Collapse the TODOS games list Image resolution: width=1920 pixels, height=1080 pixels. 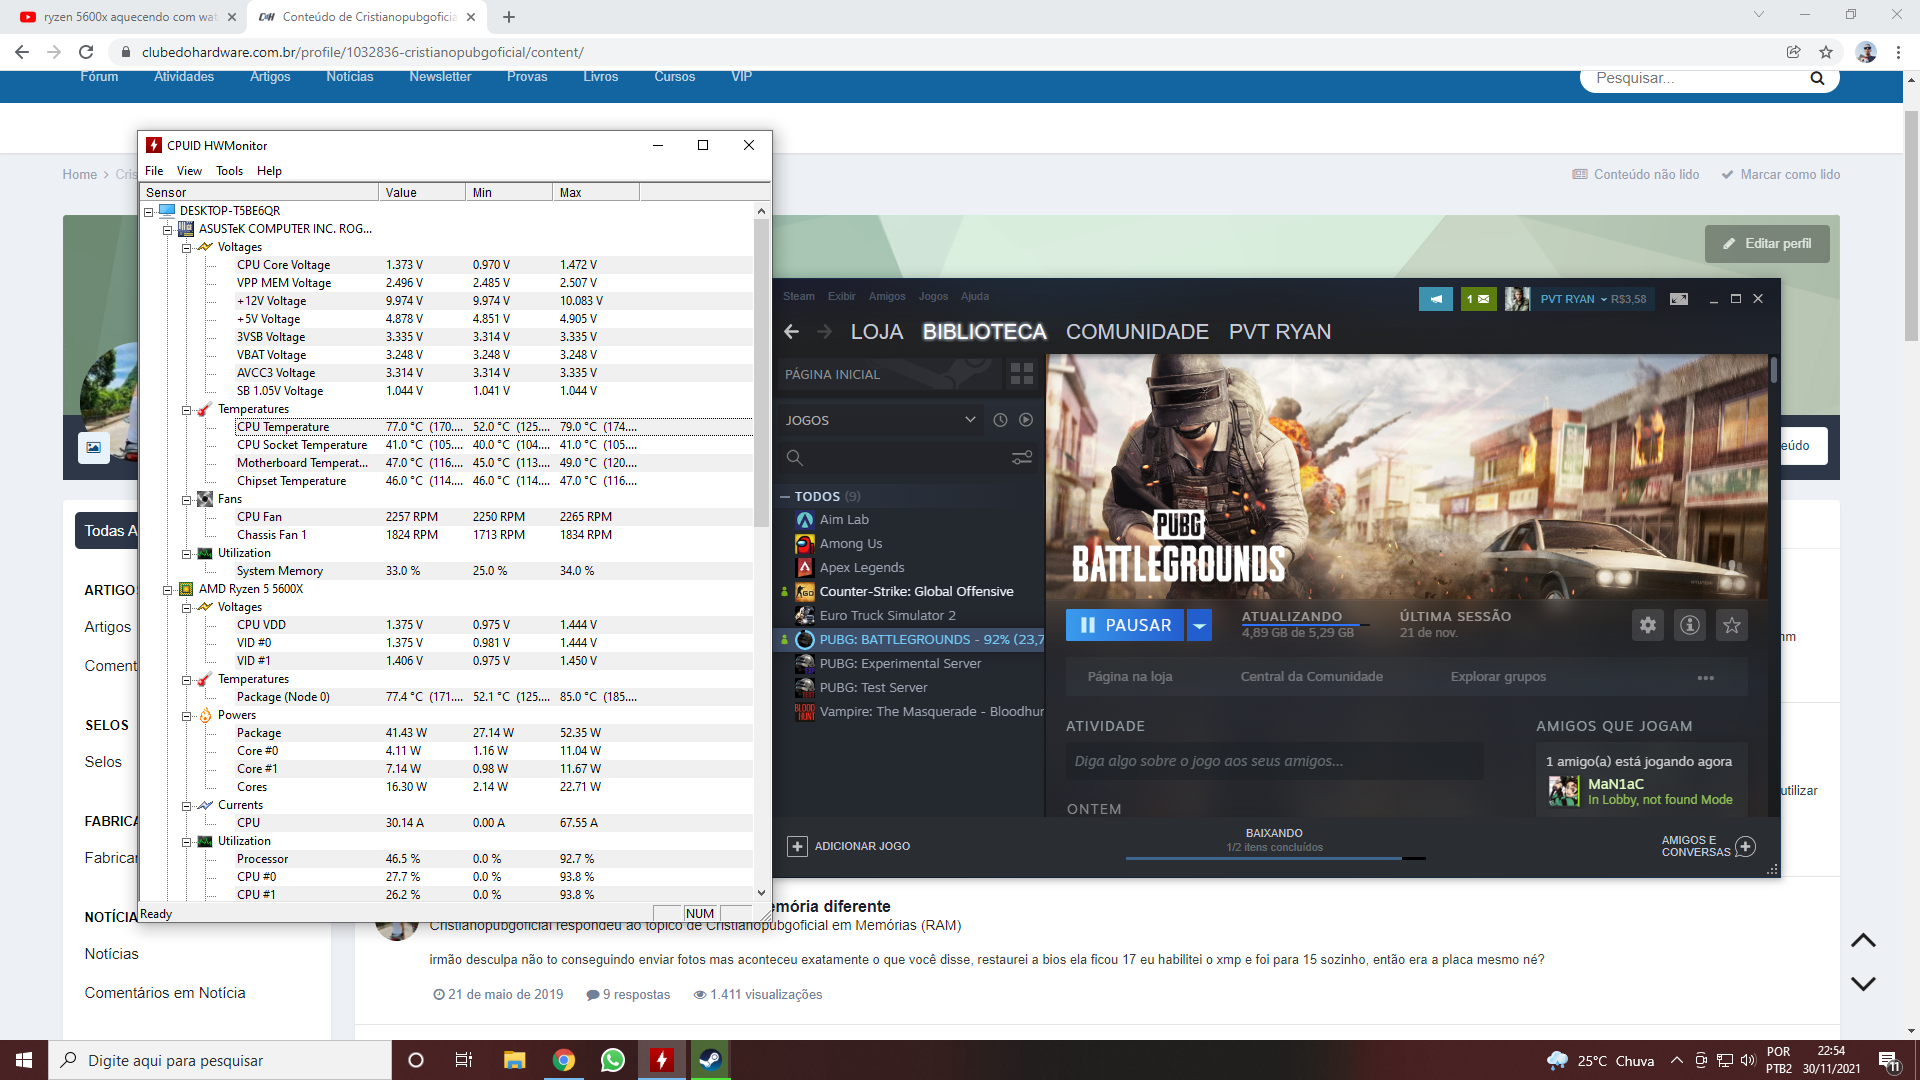pos(786,496)
